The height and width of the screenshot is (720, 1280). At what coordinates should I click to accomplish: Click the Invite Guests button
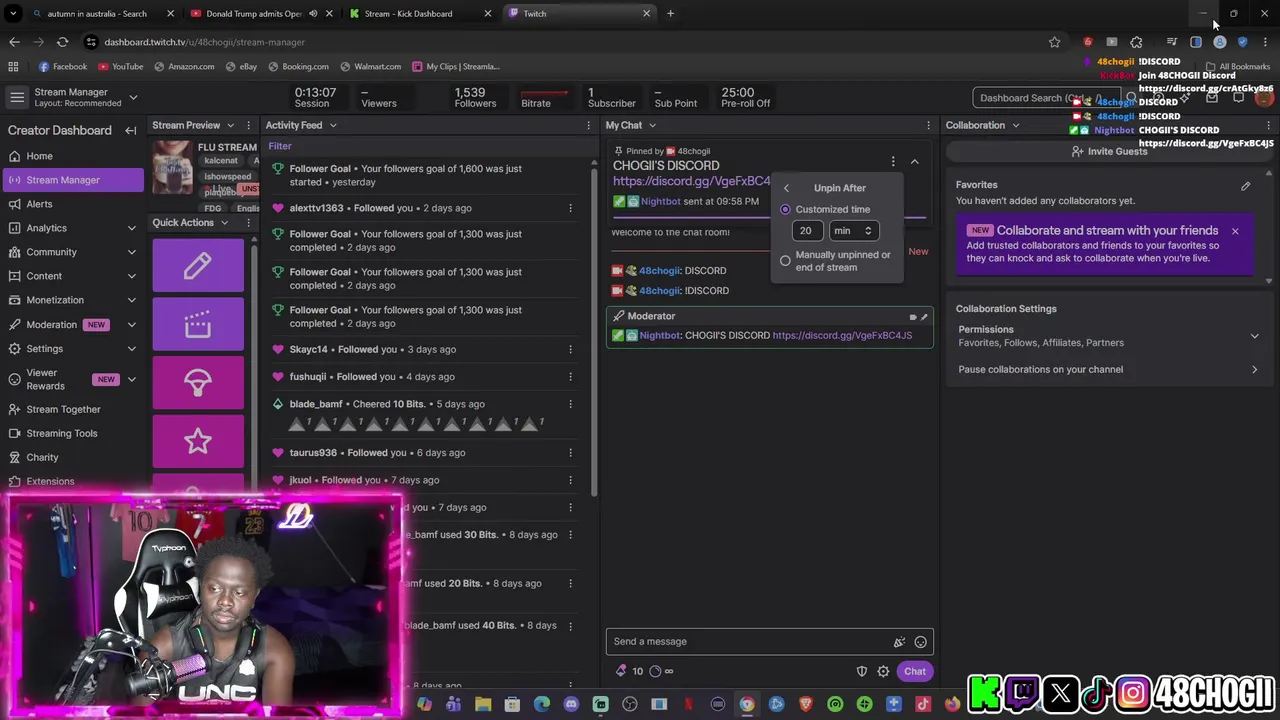tap(1109, 151)
